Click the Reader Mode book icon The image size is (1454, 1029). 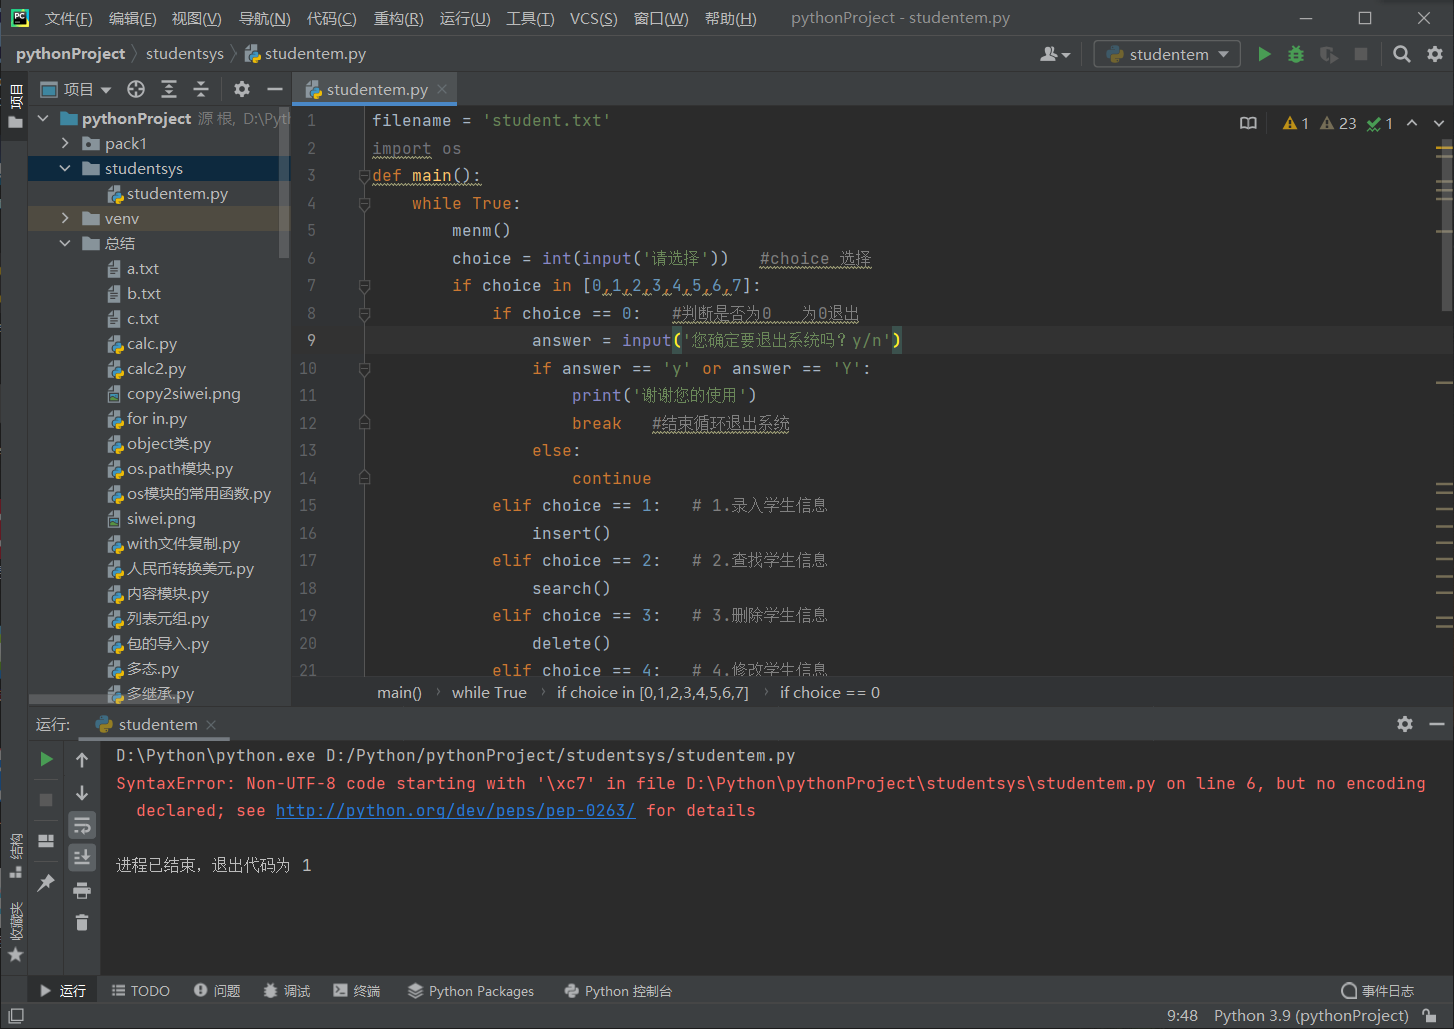pyautogui.click(x=1248, y=123)
